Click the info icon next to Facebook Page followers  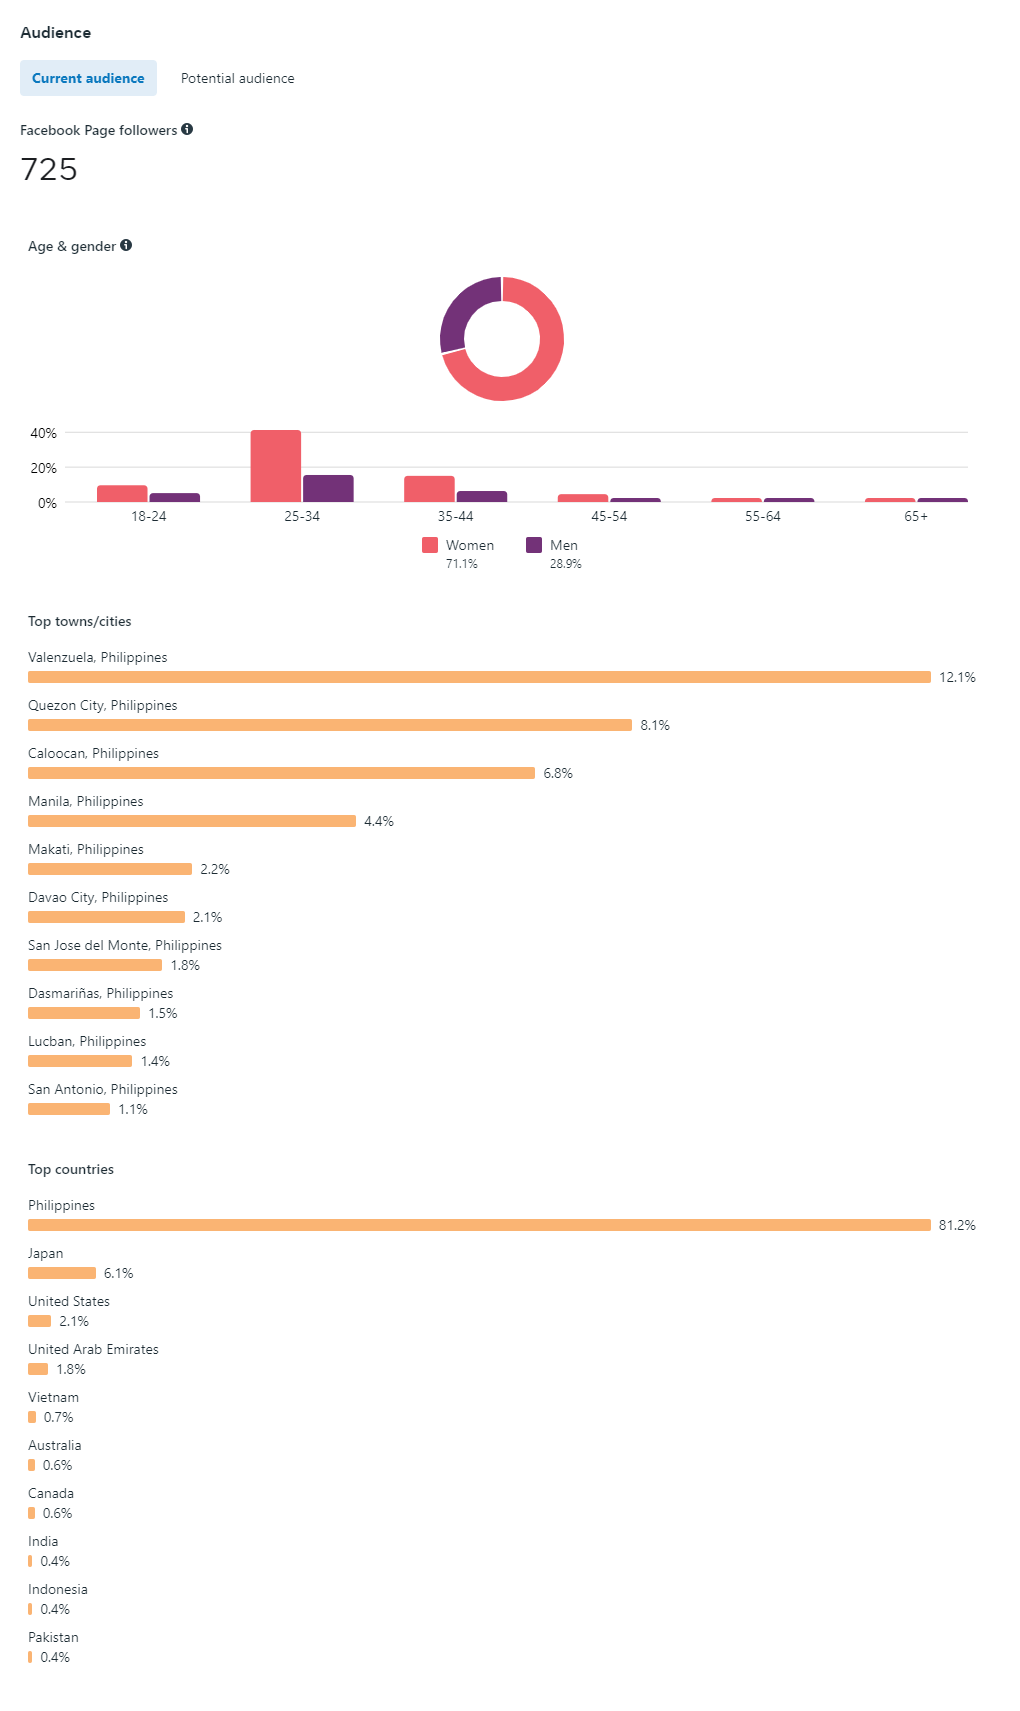[x=188, y=129]
